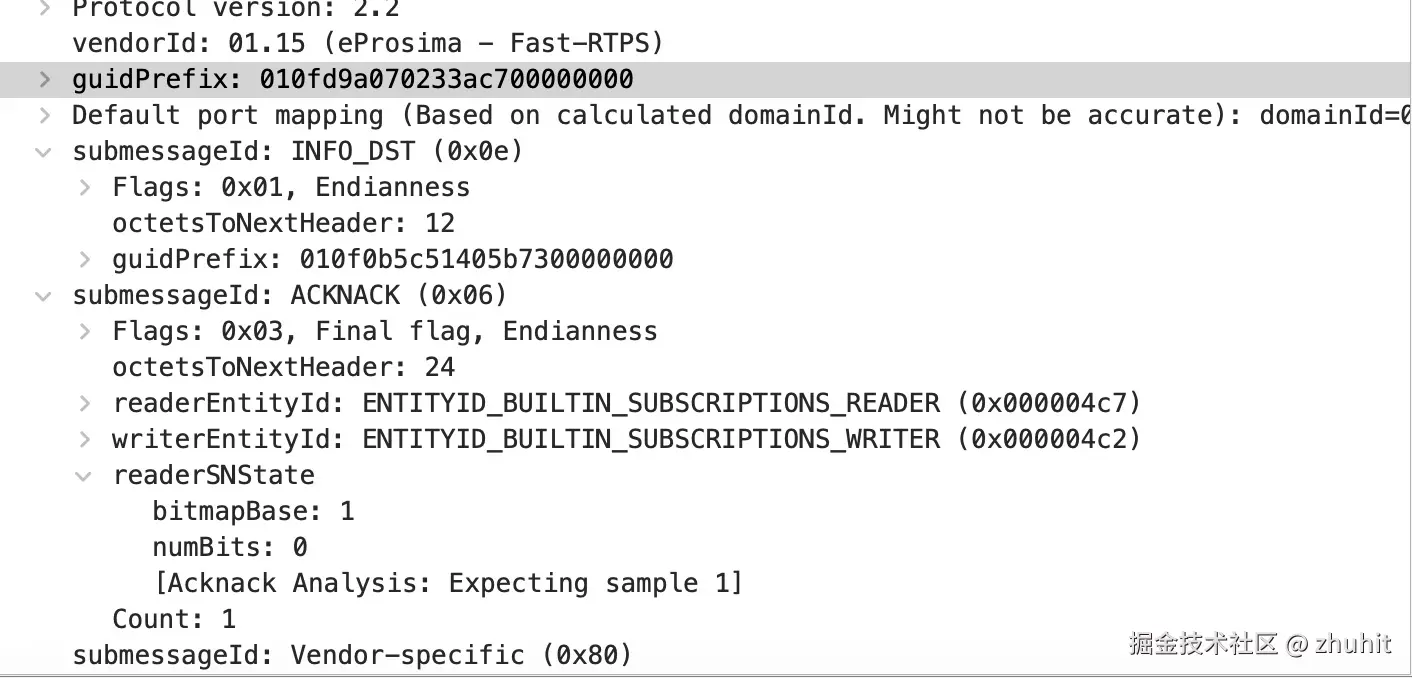Viewport: 1412px width, 678px height.
Task: Select the Vendor-specific (0x80) submessage row
Action: coord(352,655)
